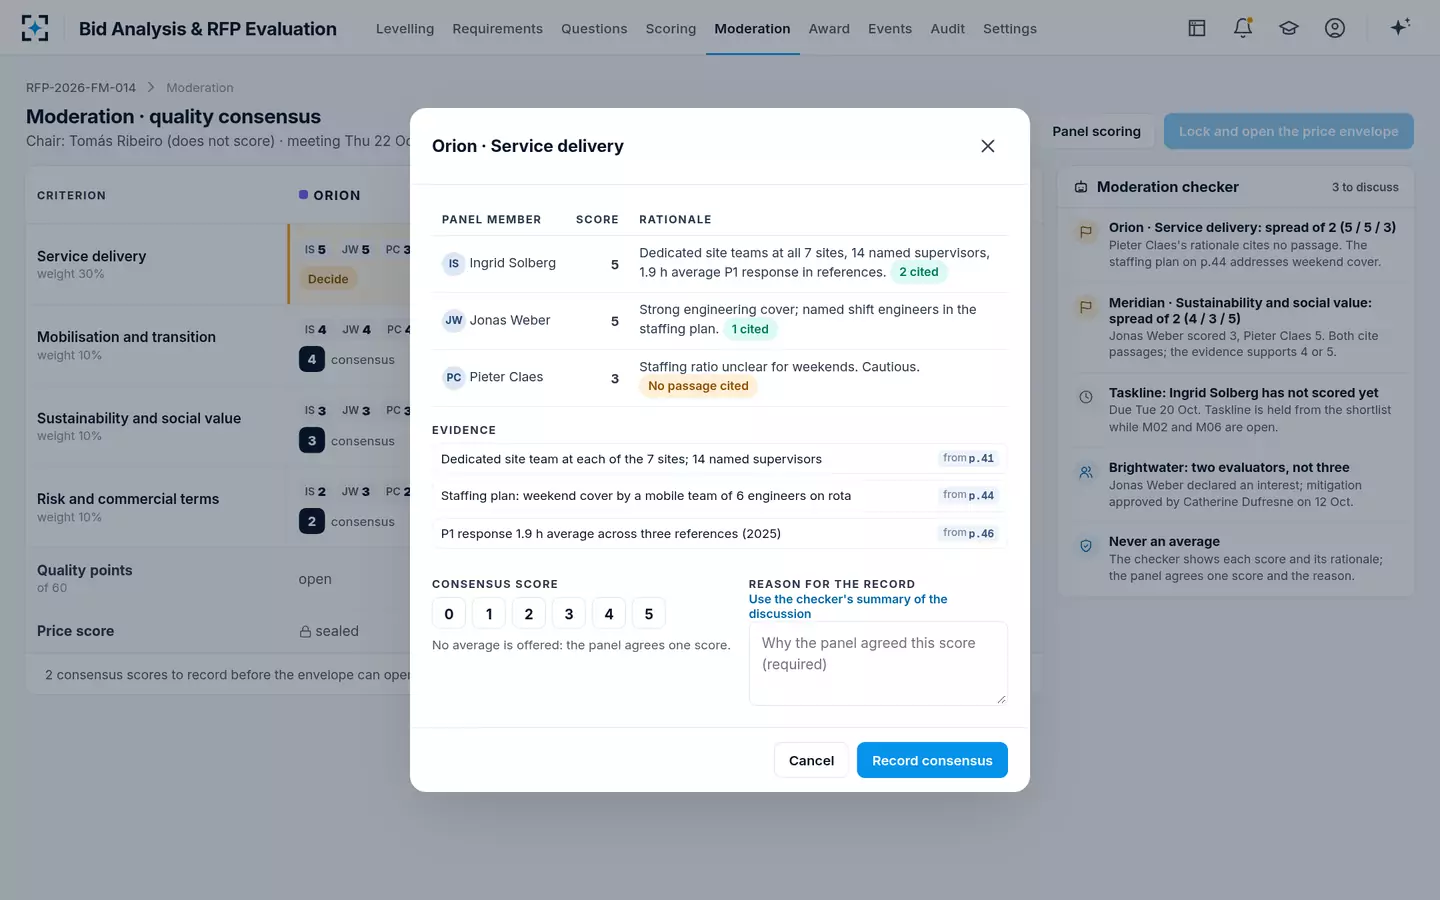Click the lock icon next to sealed
The height and width of the screenshot is (900, 1440).
[305, 632]
